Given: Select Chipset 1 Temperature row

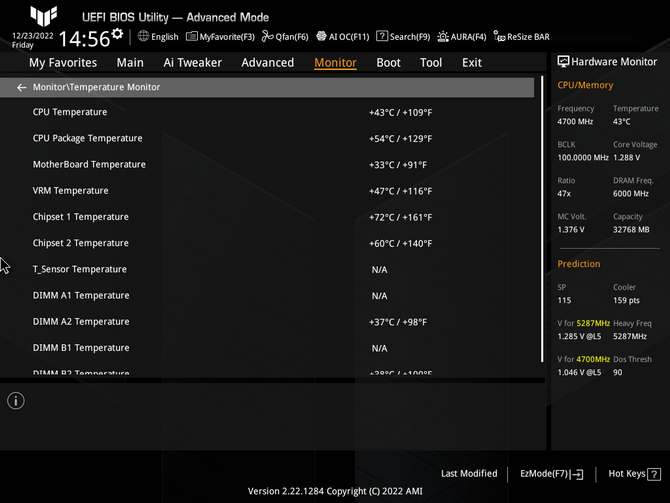Looking at the screenshot, I should click(267, 217).
